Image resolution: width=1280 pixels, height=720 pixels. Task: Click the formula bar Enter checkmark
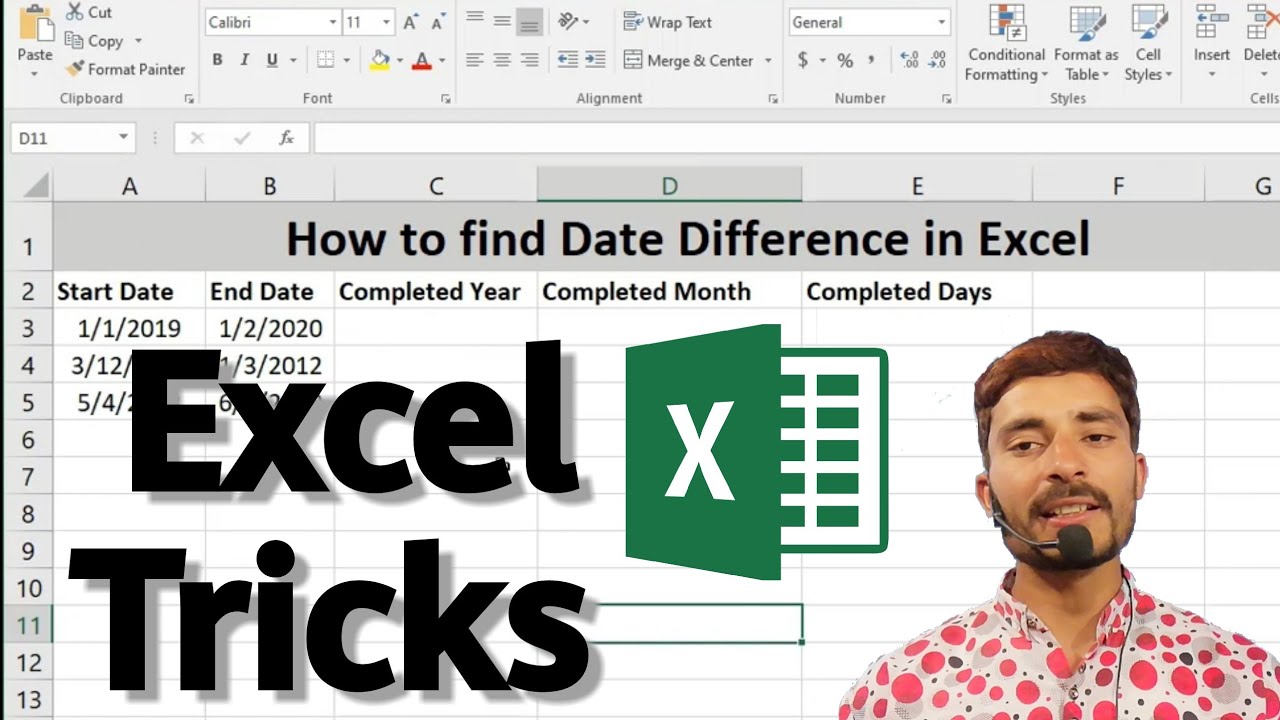click(x=242, y=138)
